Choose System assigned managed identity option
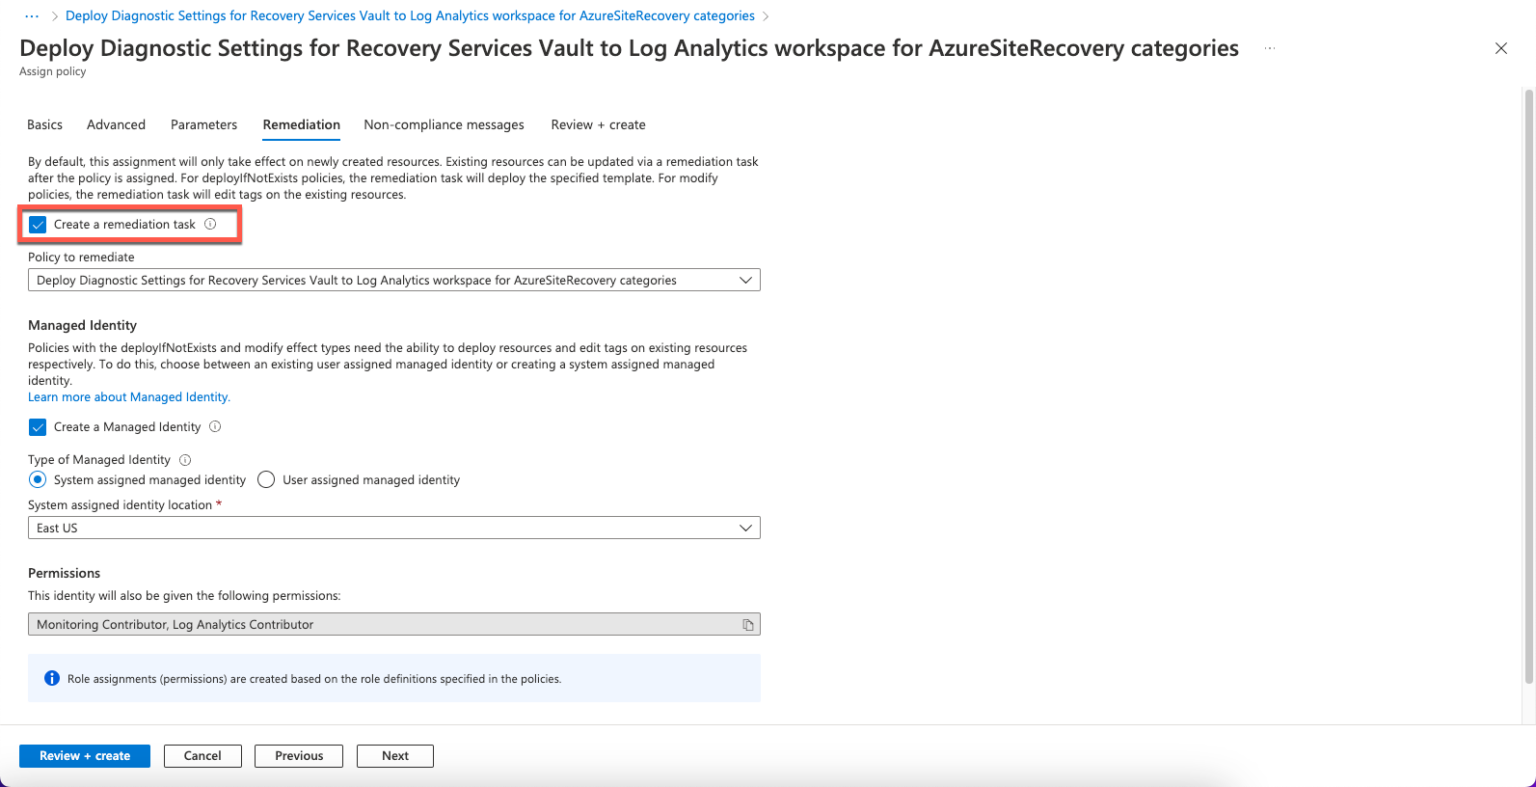 coord(37,479)
